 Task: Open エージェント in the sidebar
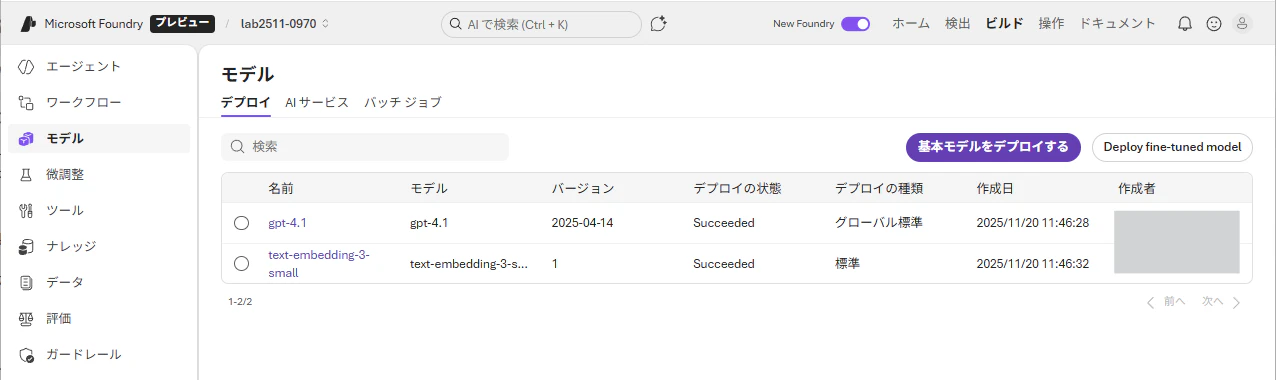point(99,67)
